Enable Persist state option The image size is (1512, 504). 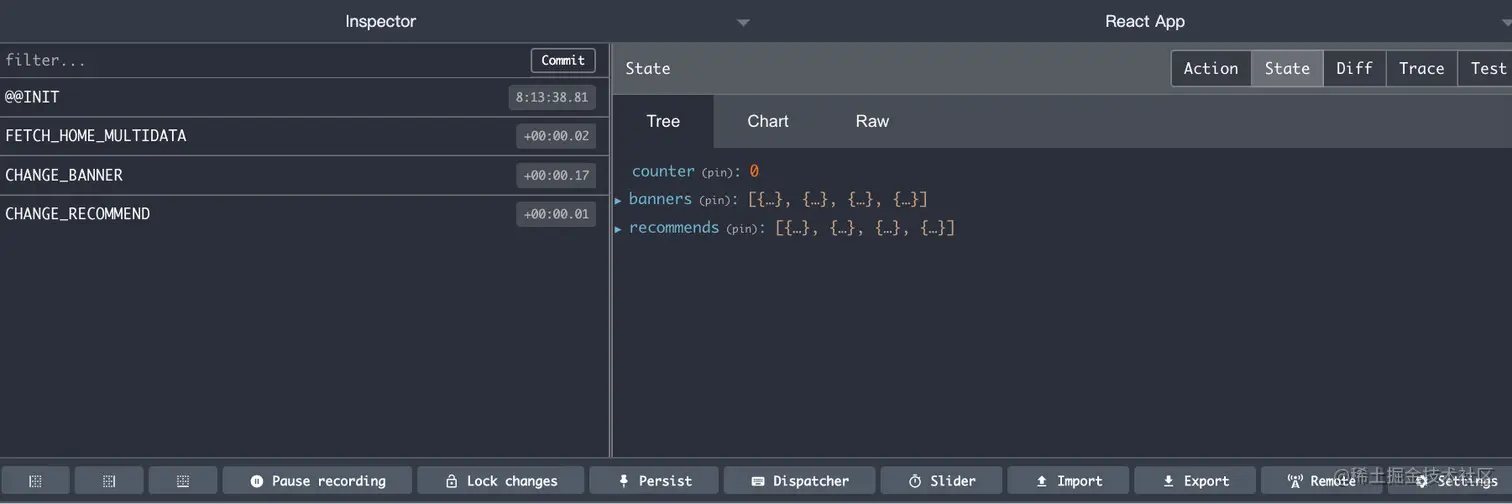(x=654, y=481)
